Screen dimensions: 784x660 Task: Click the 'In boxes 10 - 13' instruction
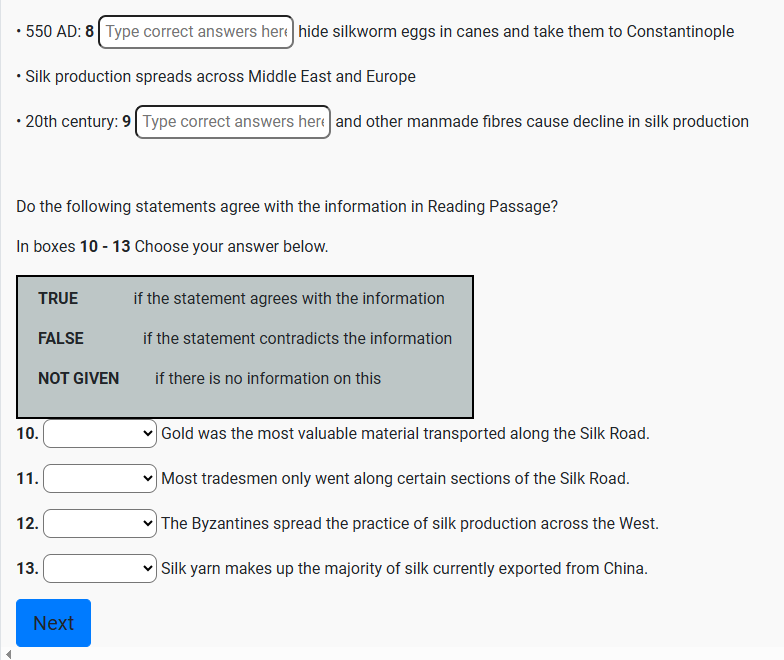point(172,247)
